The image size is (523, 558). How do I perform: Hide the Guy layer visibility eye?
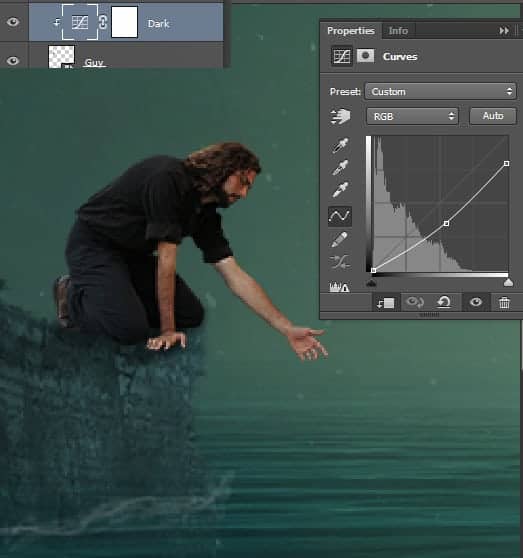pyautogui.click(x=13, y=60)
